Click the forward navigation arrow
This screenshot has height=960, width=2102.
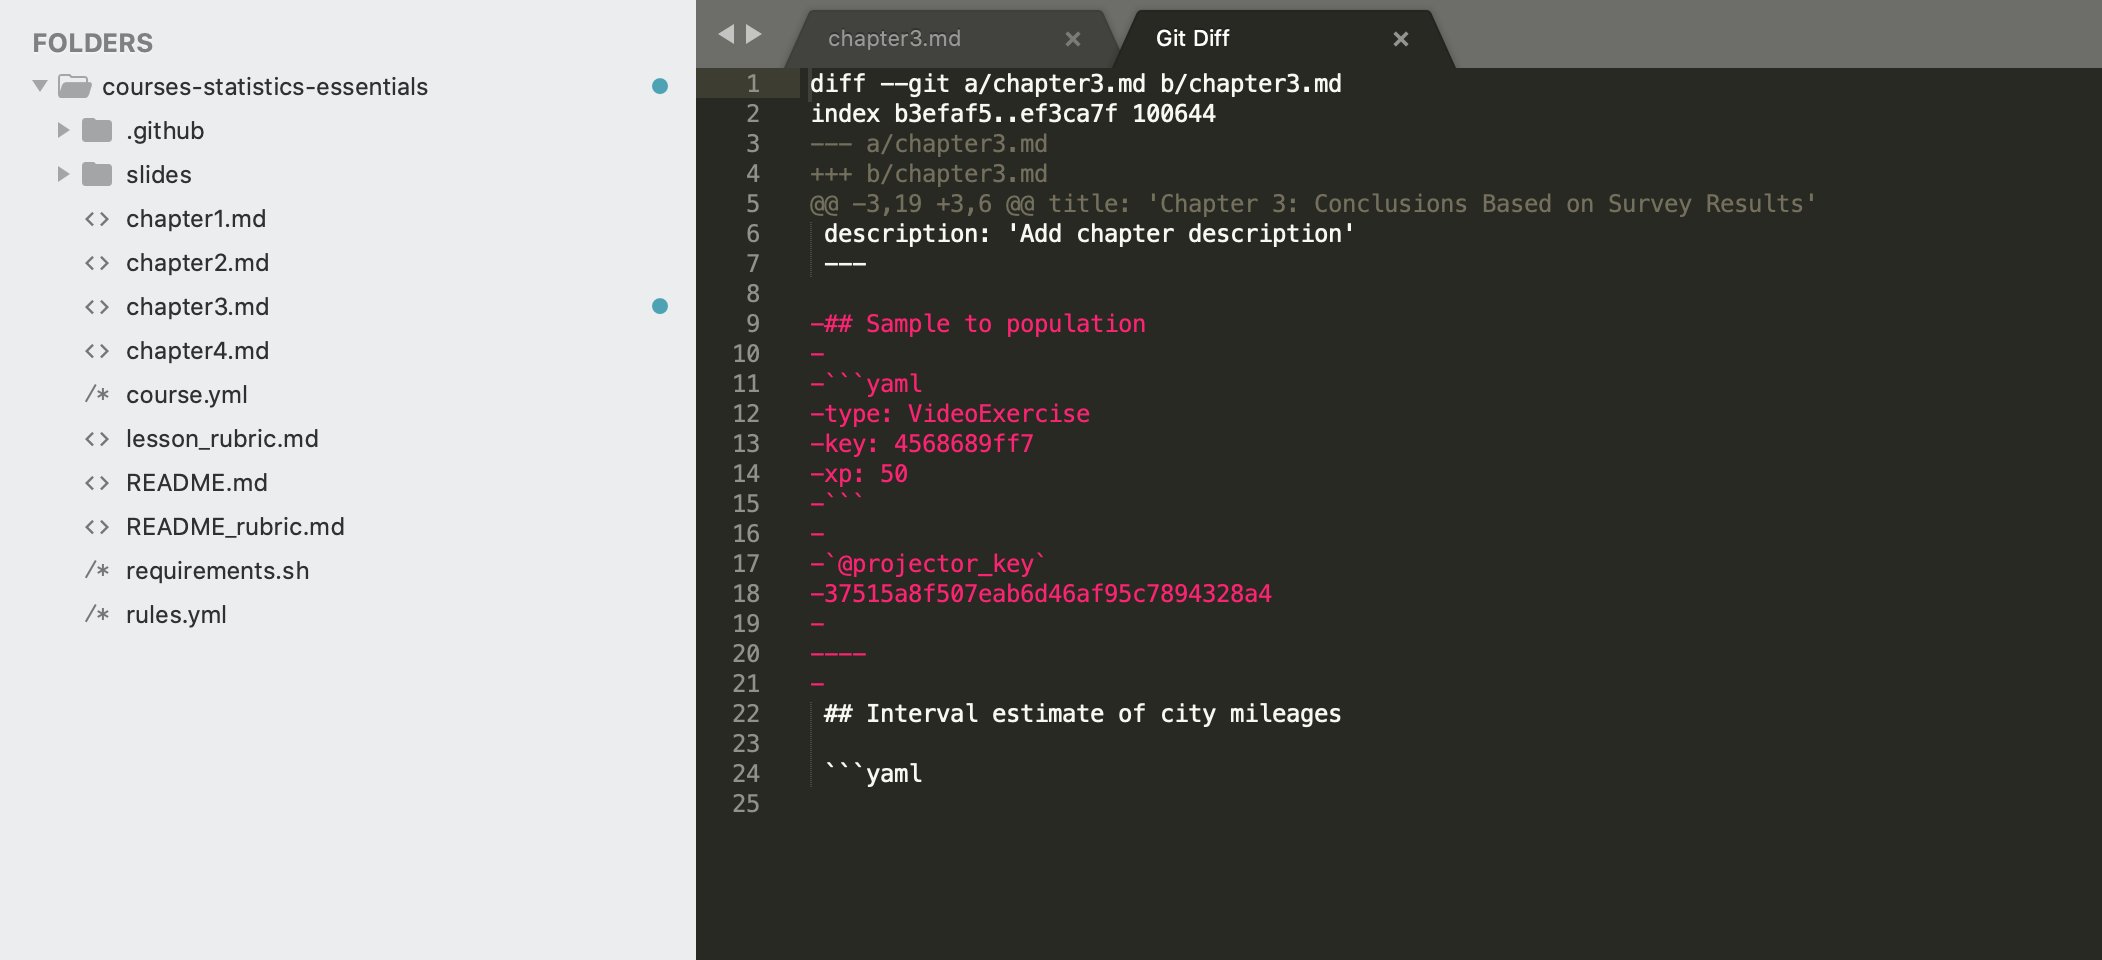click(755, 33)
